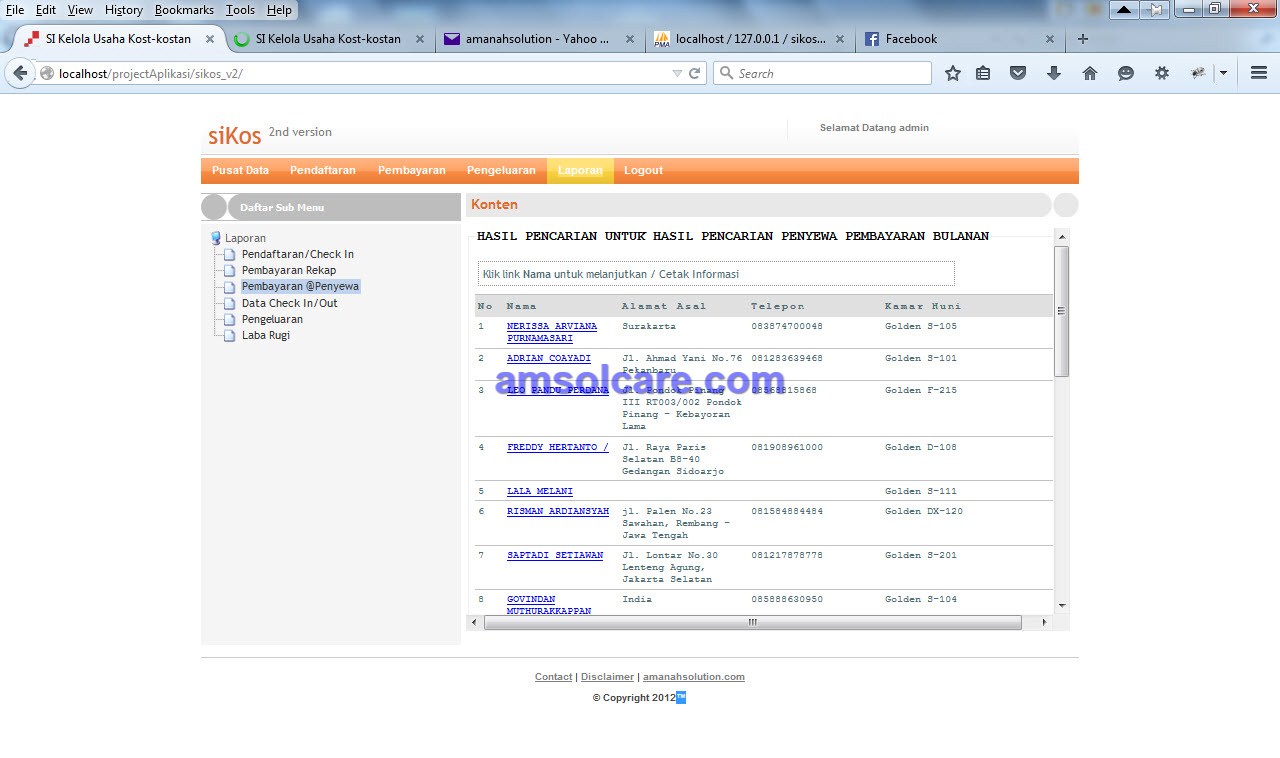Screen dimensions: 1280x758
Task: Click the Disclaimer footer link
Action: tap(607, 677)
